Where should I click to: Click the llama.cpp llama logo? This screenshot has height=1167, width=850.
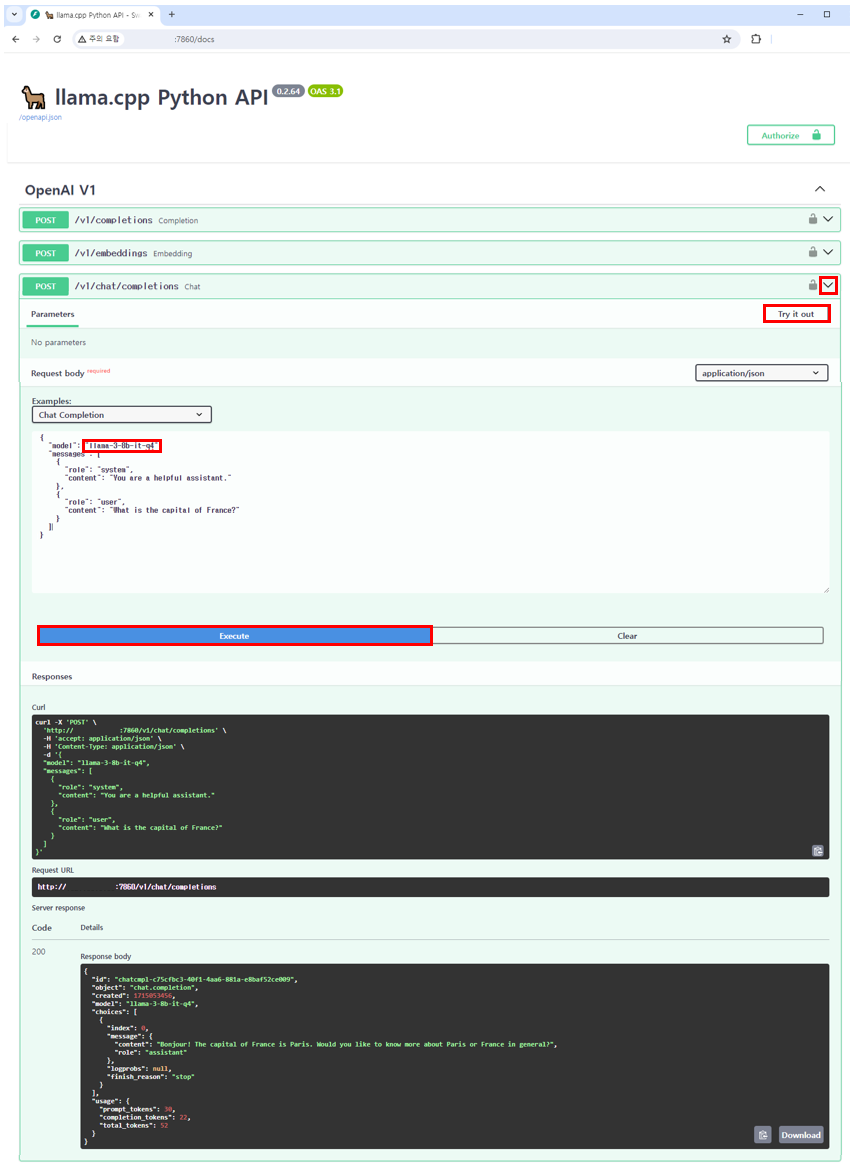(33, 97)
